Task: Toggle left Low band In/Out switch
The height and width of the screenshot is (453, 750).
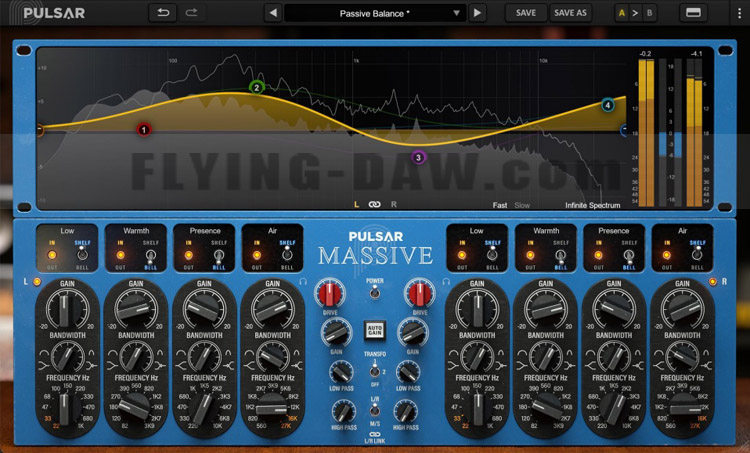Action: [52, 255]
